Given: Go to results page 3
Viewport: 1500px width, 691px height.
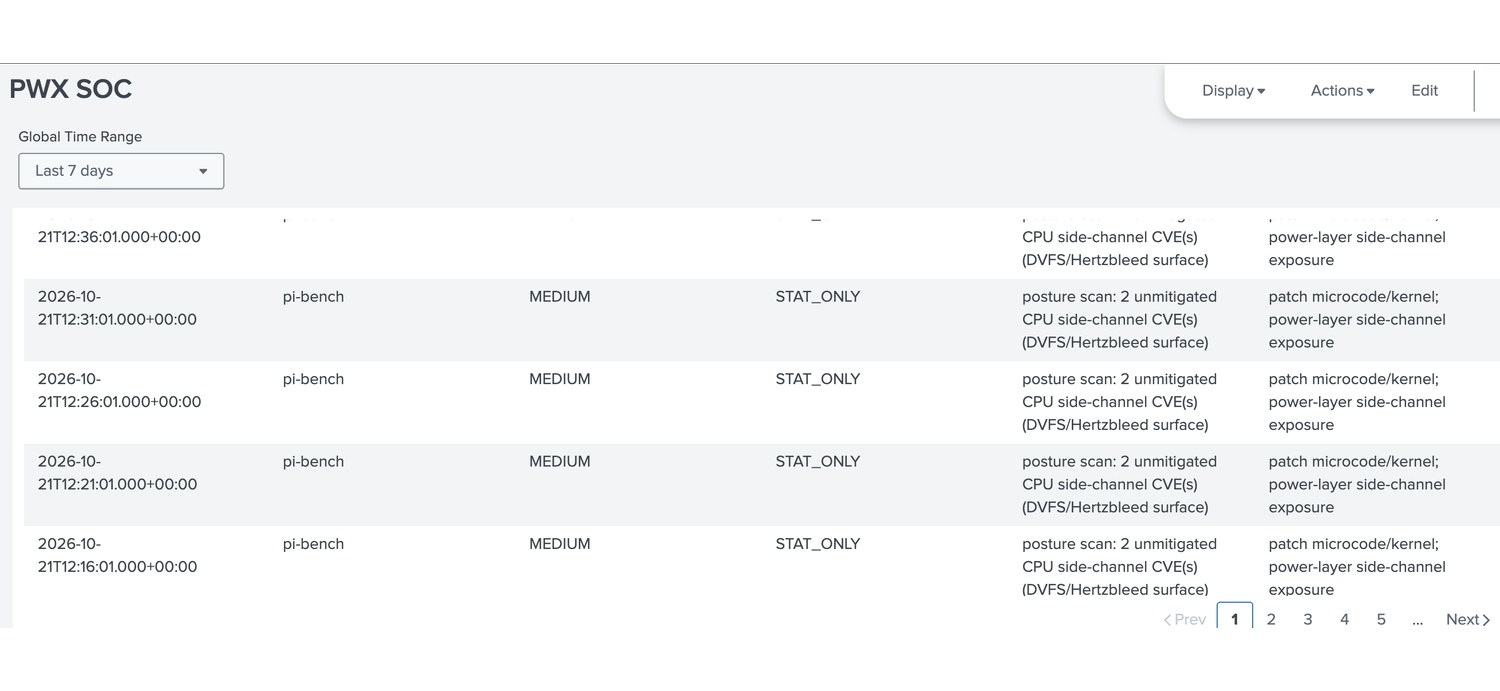Looking at the screenshot, I should 1307,619.
